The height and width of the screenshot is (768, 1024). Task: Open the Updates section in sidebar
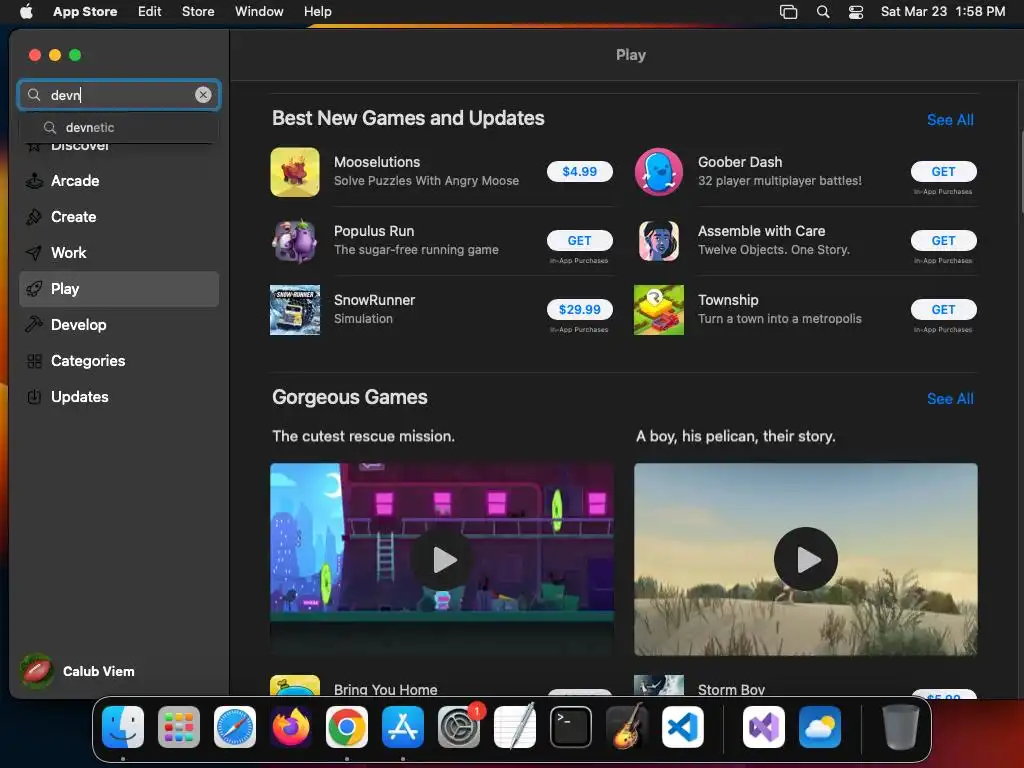coord(119,396)
